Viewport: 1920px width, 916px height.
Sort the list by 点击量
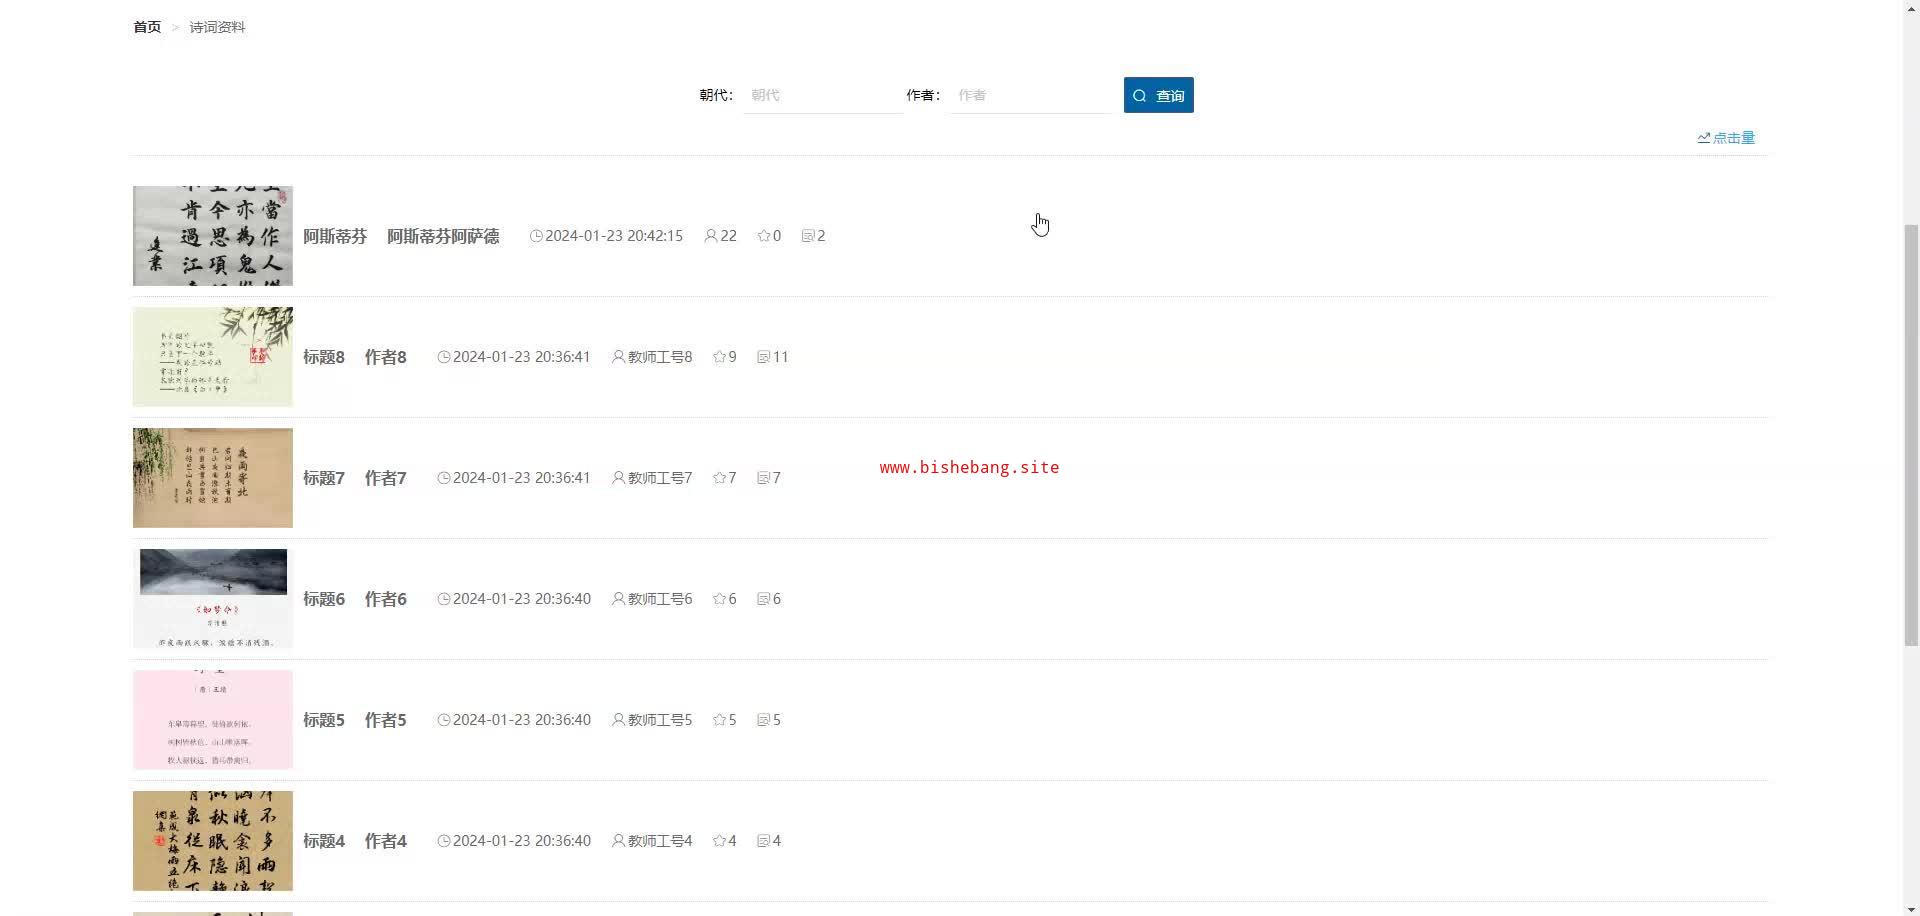(x=1726, y=138)
